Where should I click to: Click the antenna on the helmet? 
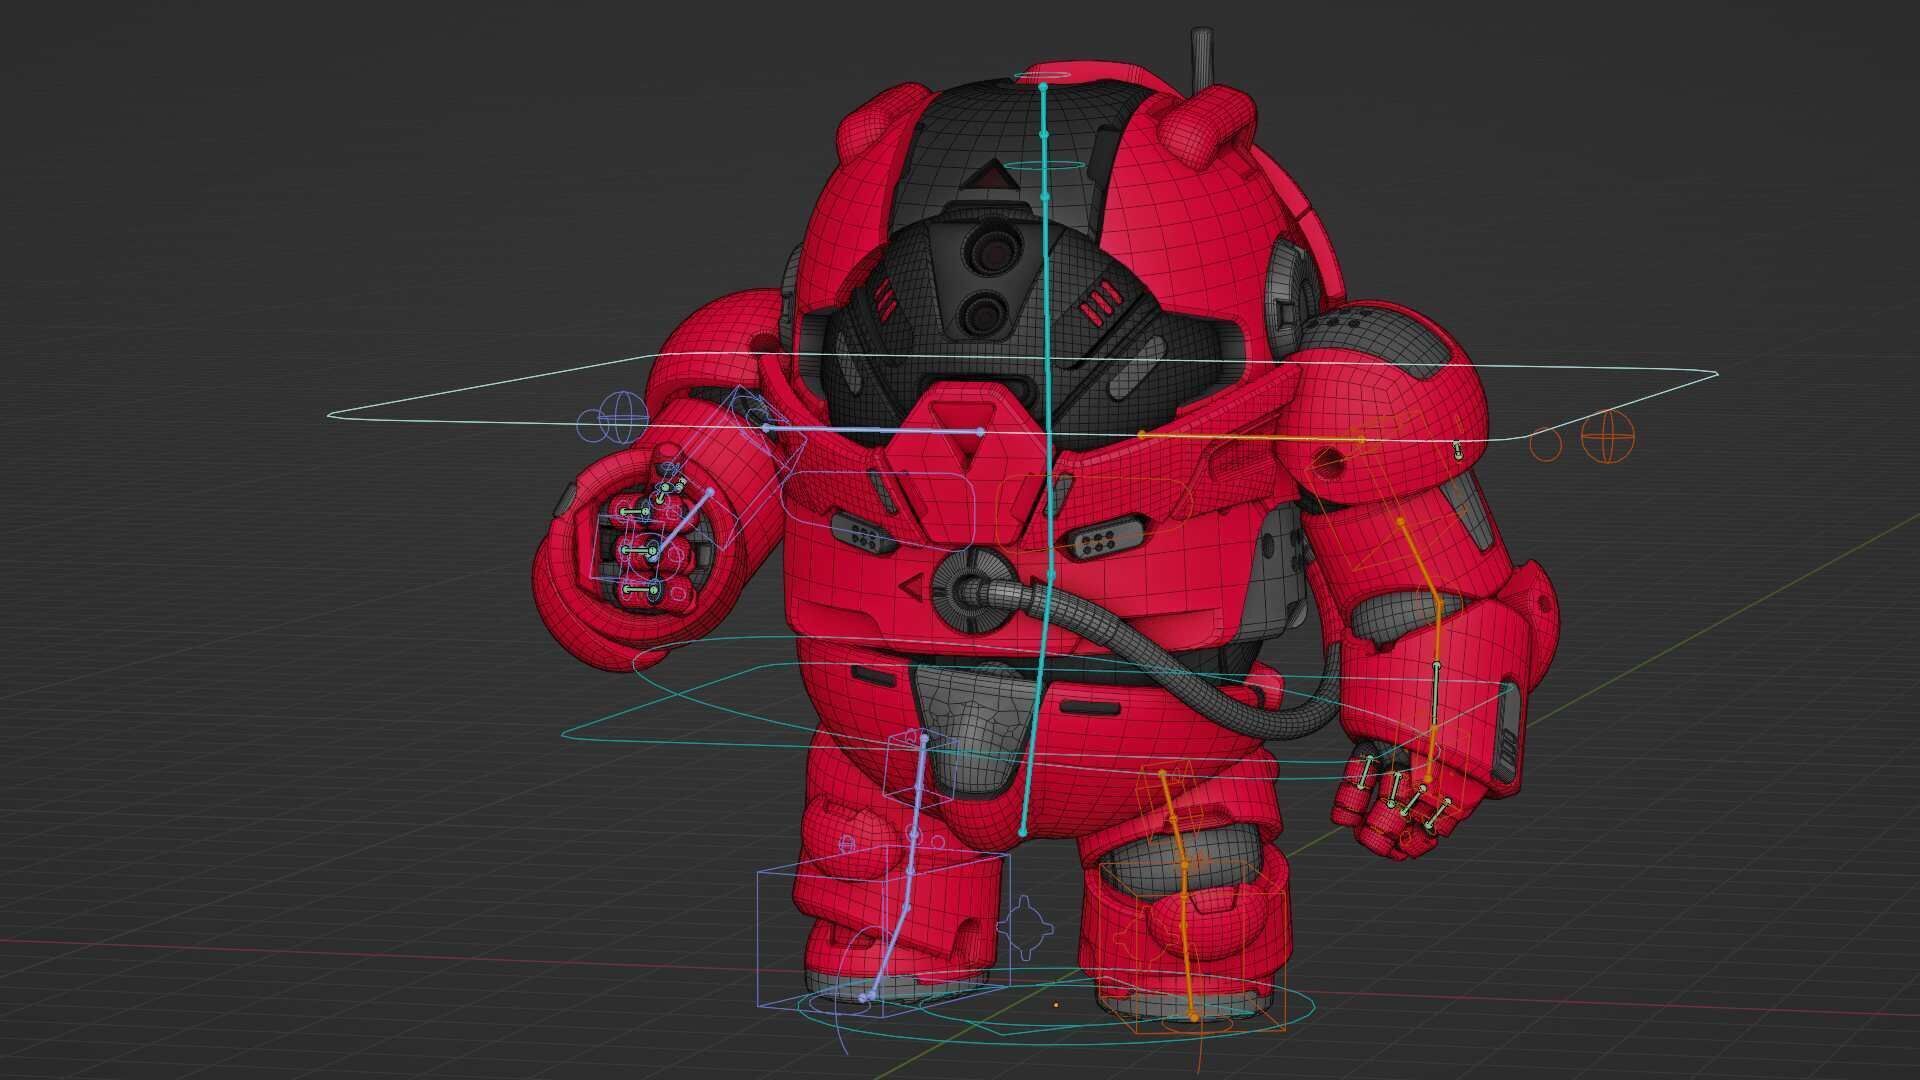click(x=1203, y=58)
